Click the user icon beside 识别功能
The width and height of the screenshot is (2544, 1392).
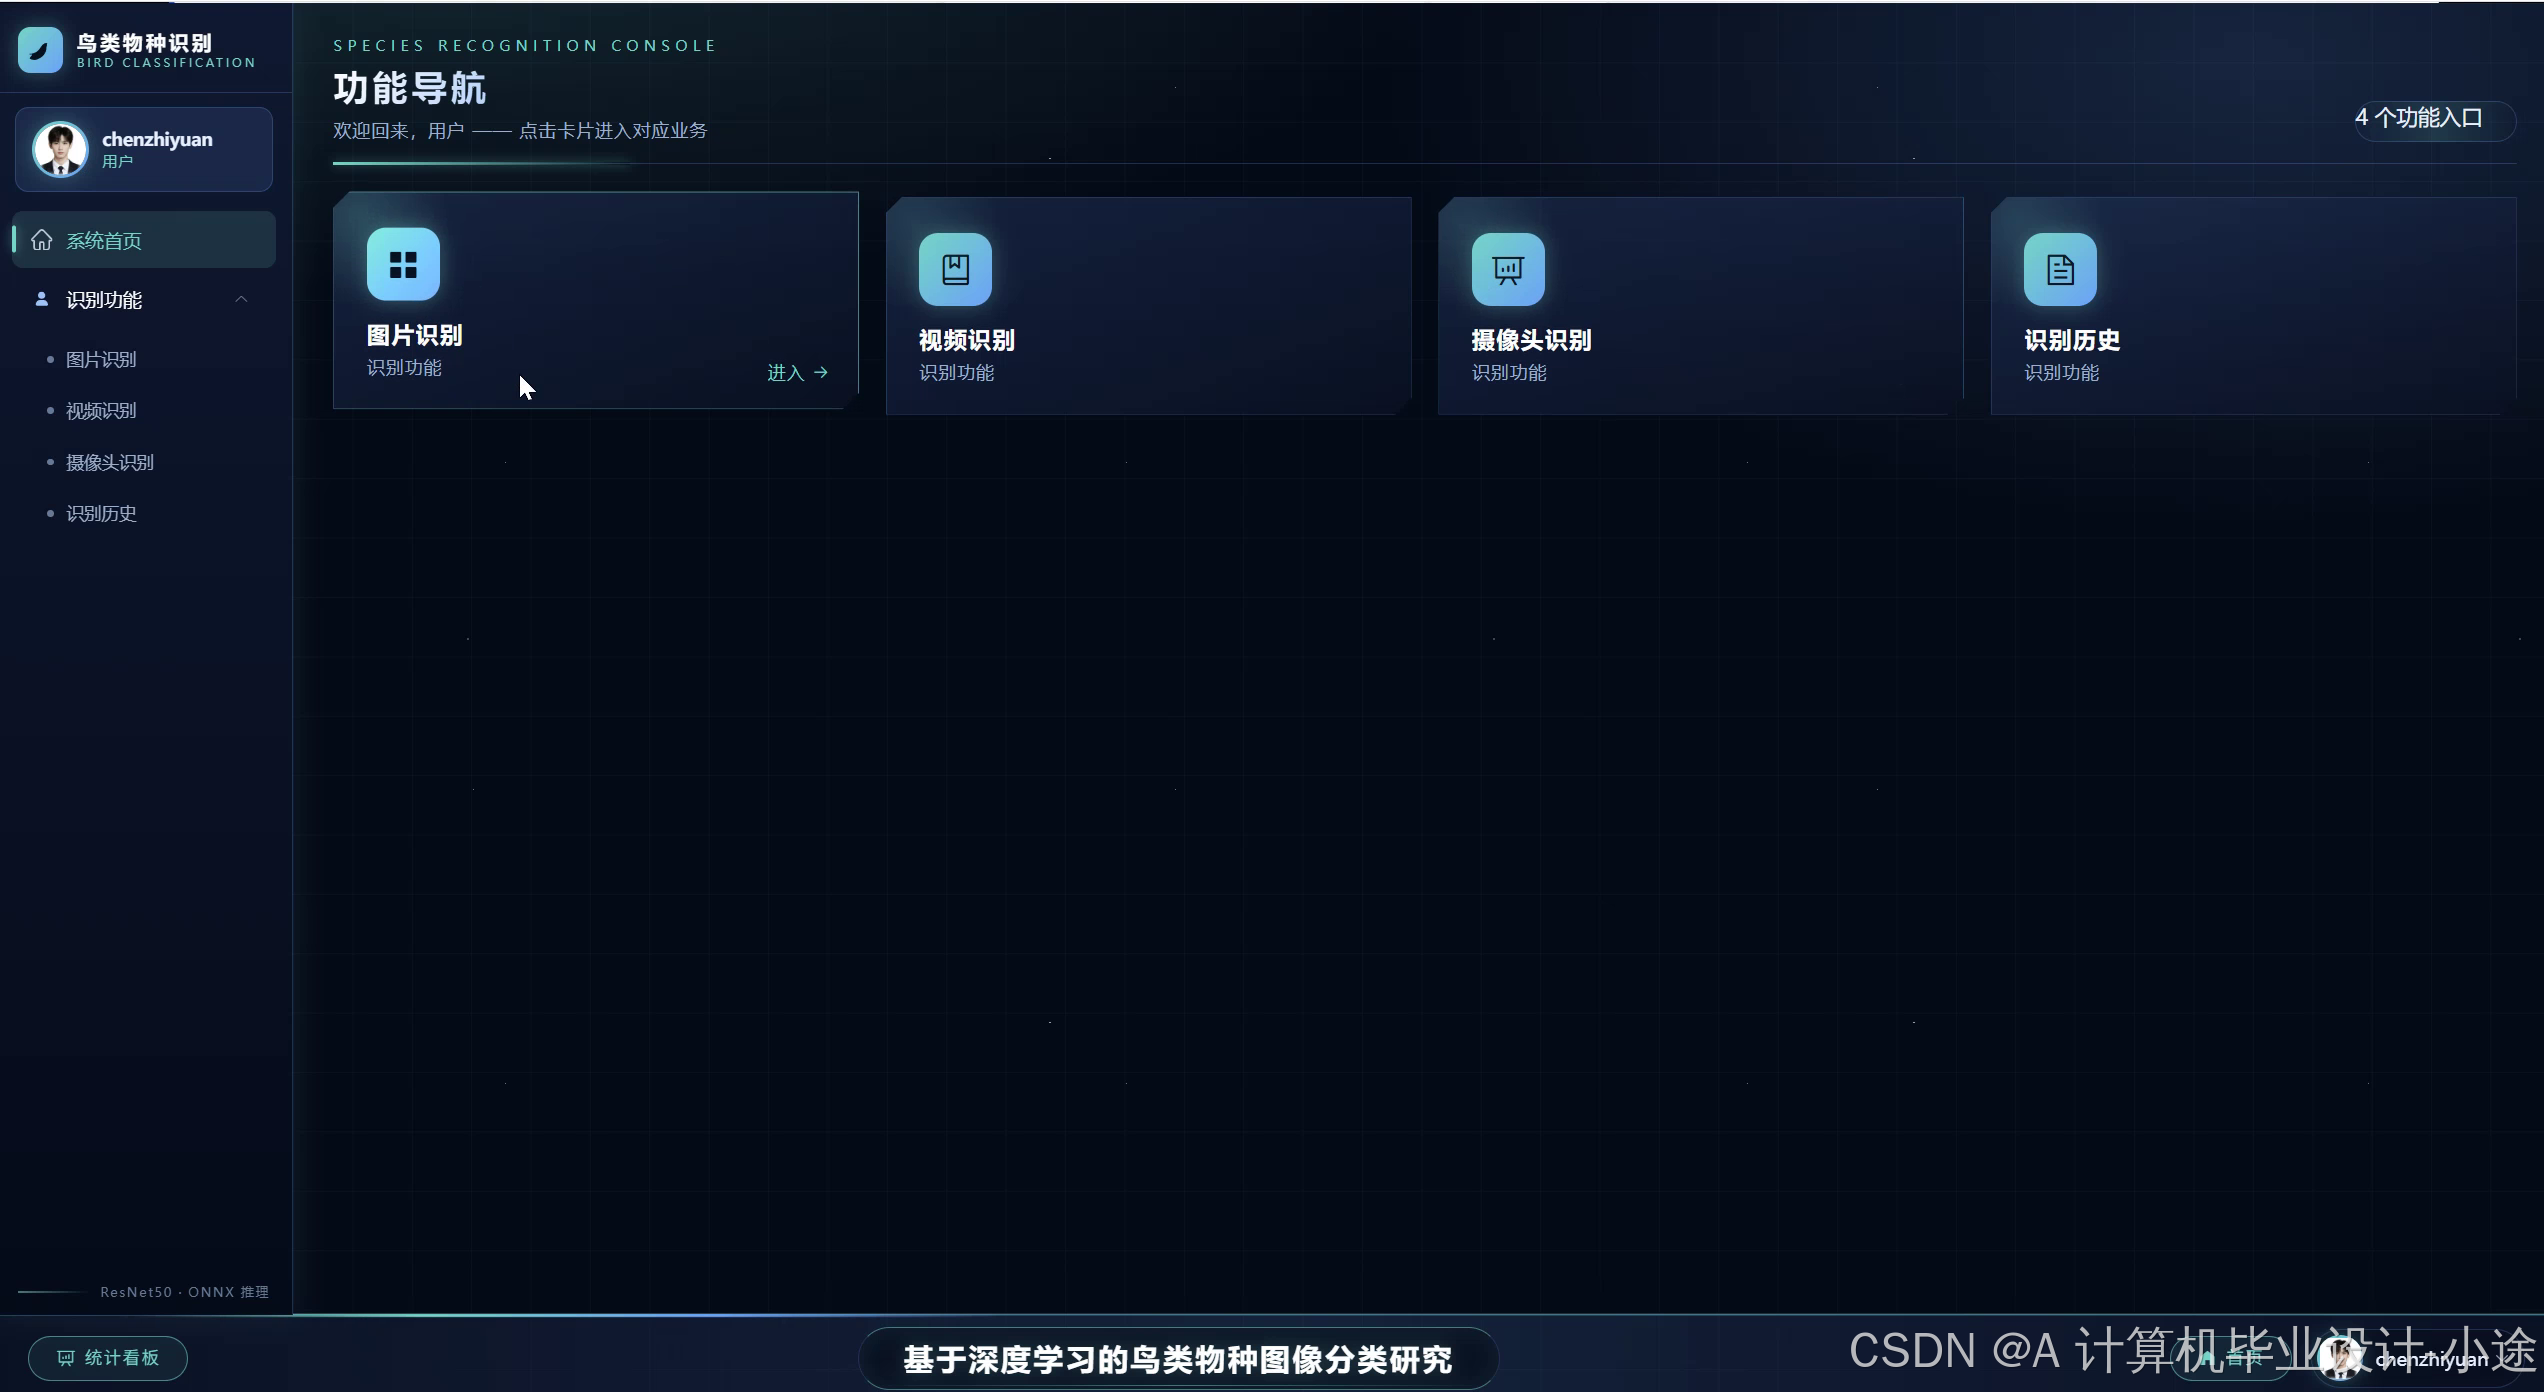[41, 299]
